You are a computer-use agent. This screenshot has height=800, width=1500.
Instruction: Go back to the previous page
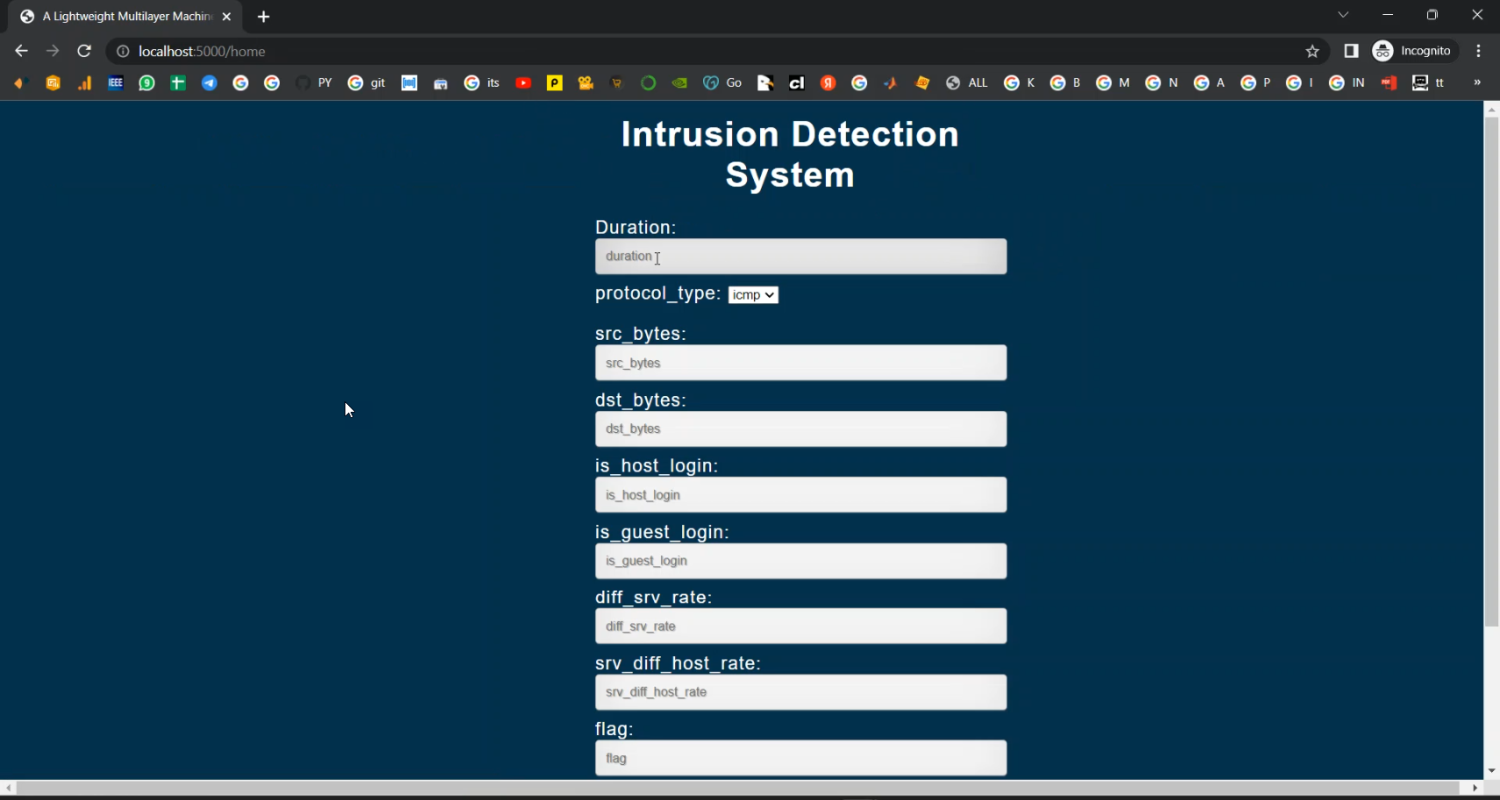pyautogui.click(x=22, y=51)
